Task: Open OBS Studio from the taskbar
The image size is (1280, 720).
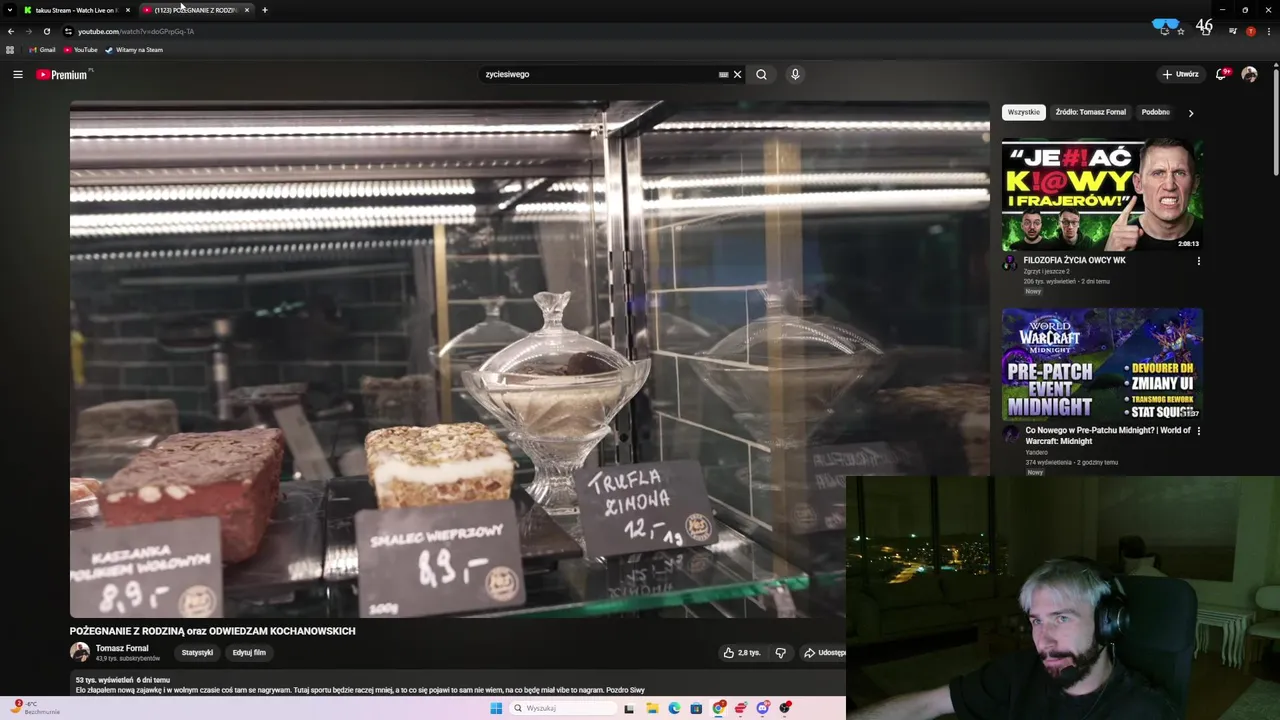Action: (785, 708)
